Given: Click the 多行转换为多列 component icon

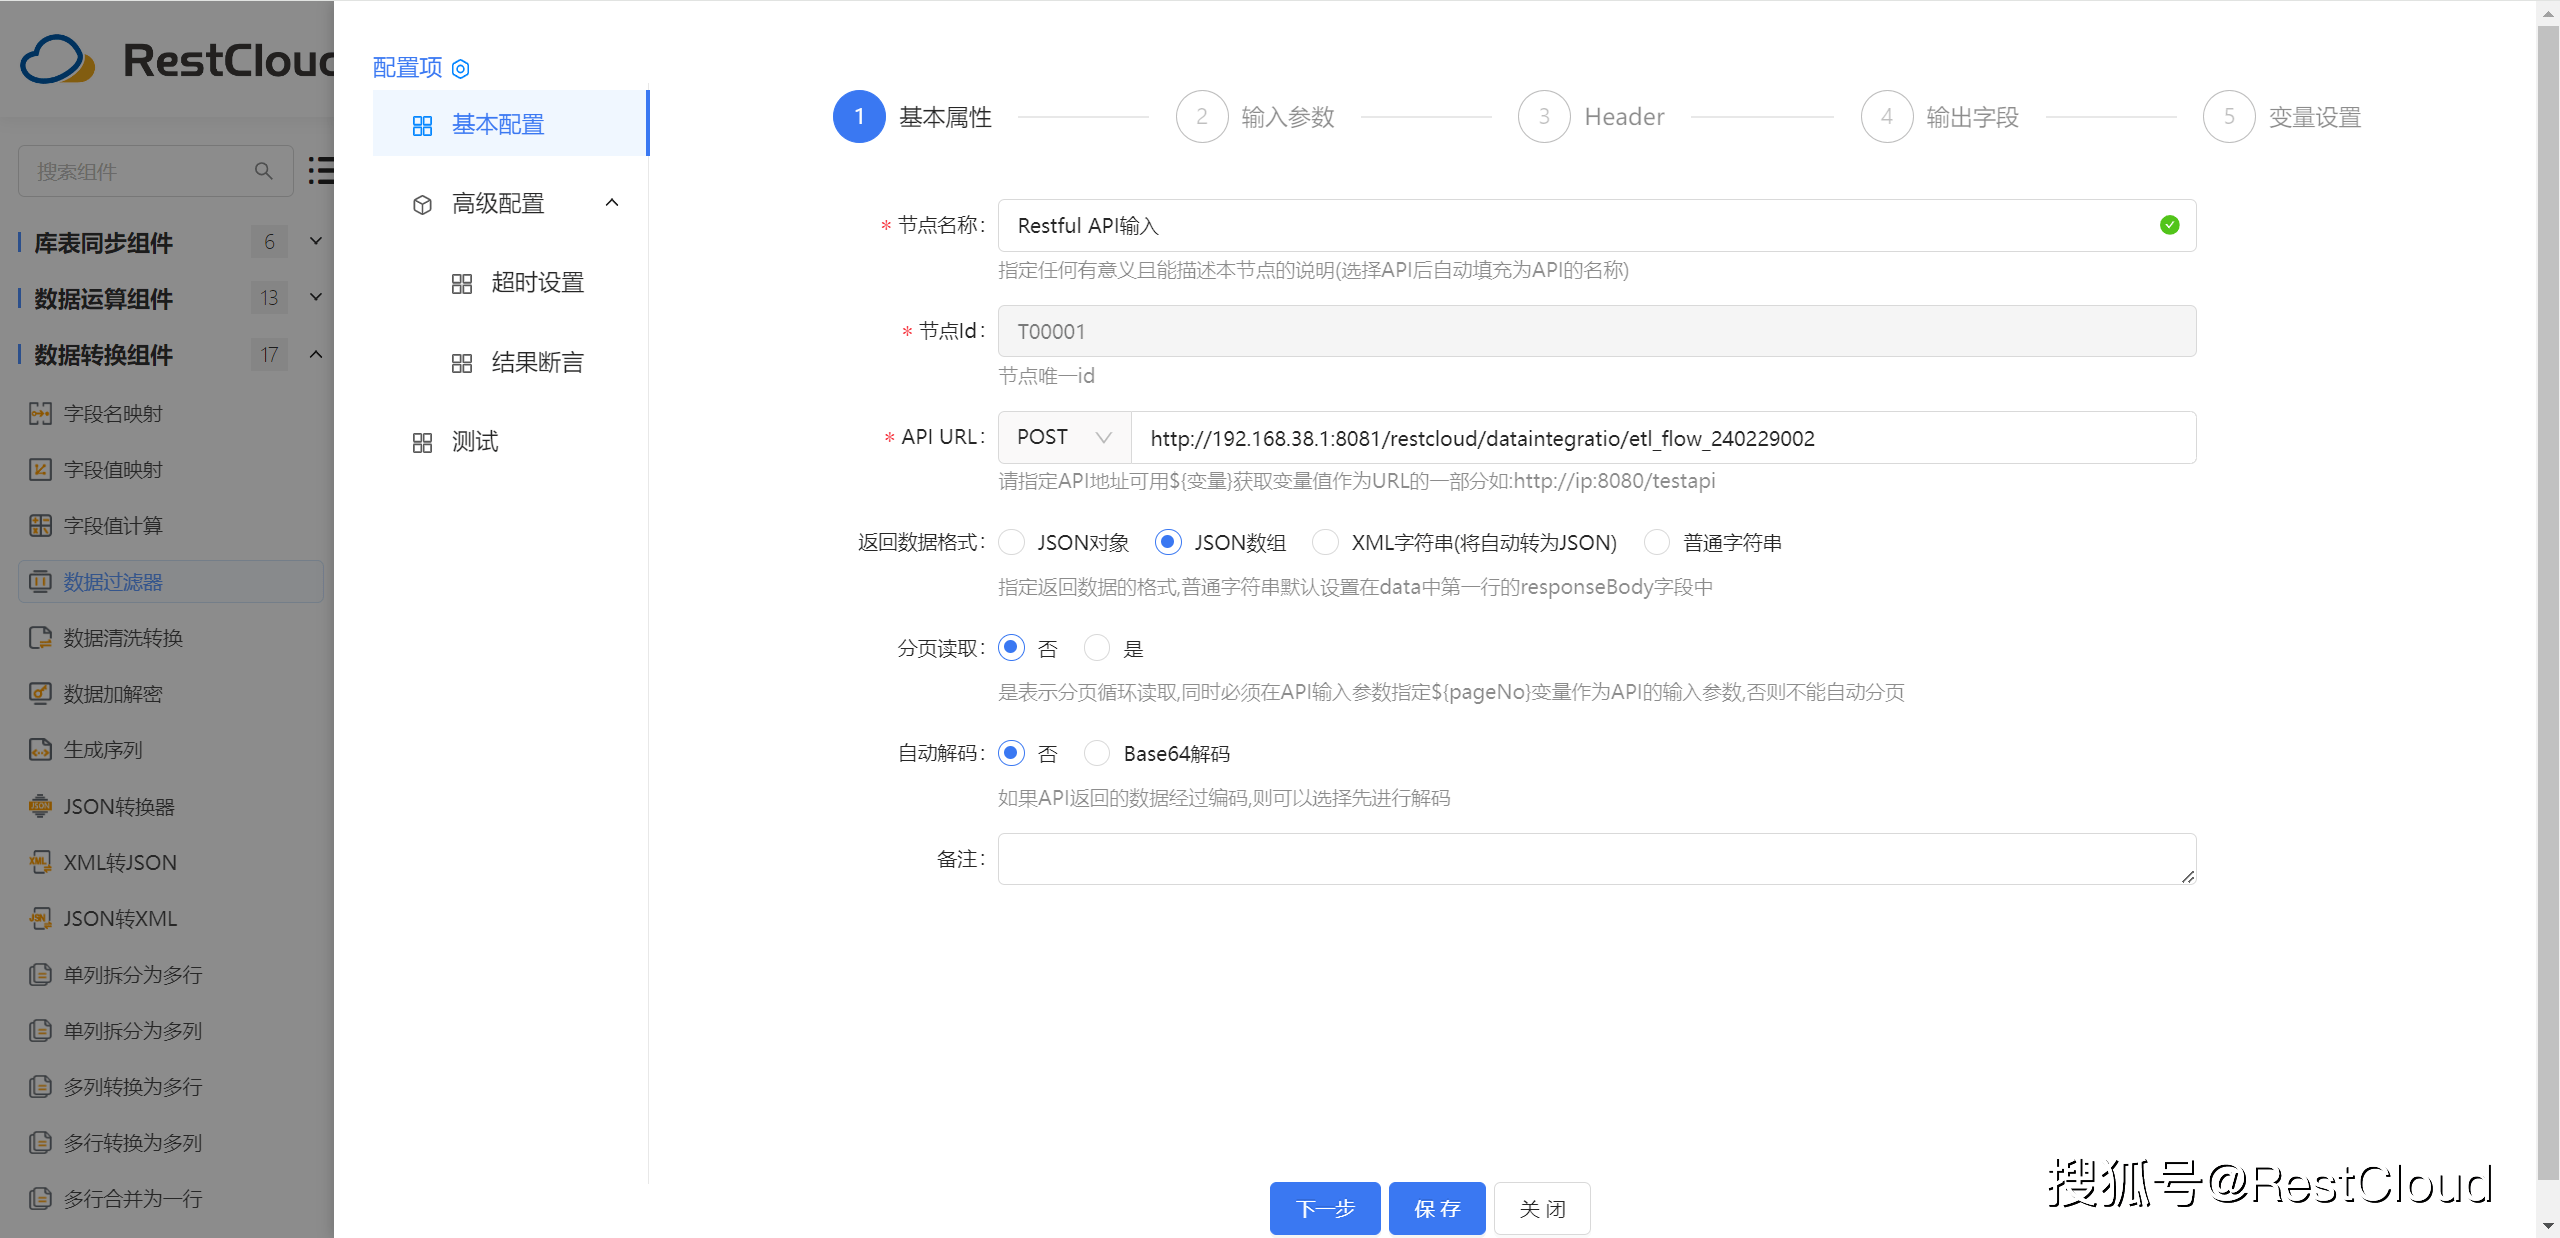Looking at the screenshot, I should pyautogui.click(x=40, y=1142).
